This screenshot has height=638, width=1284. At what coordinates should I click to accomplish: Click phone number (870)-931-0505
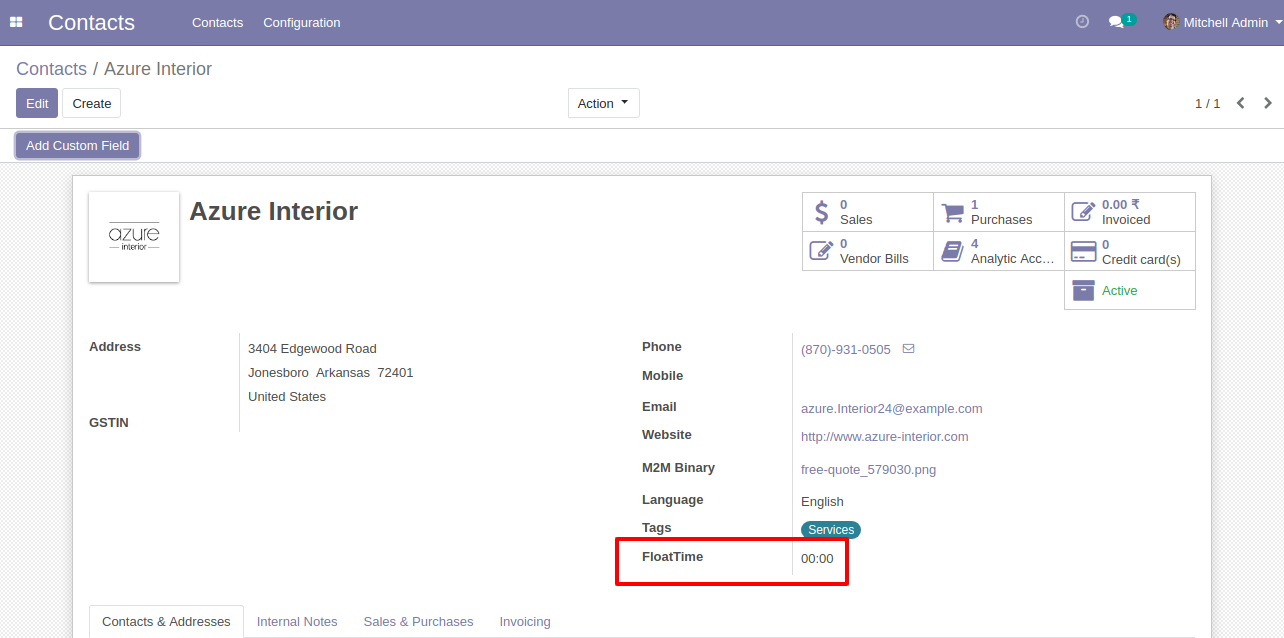click(x=846, y=349)
